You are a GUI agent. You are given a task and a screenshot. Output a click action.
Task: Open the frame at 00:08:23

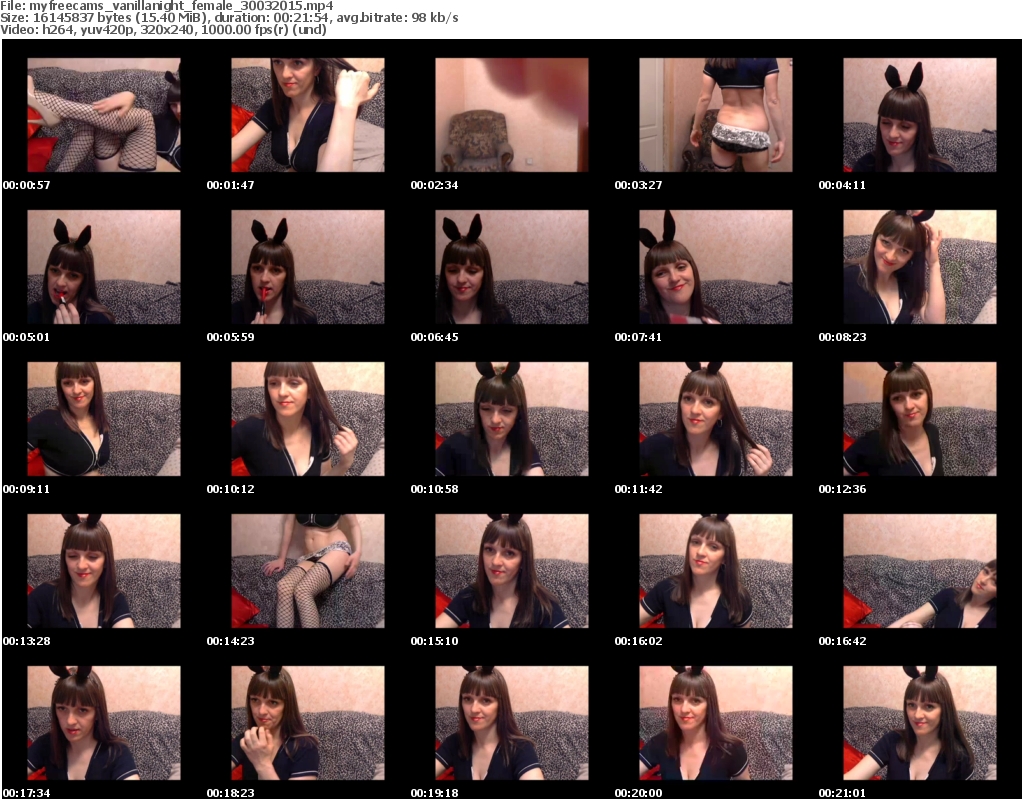tap(920, 267)
